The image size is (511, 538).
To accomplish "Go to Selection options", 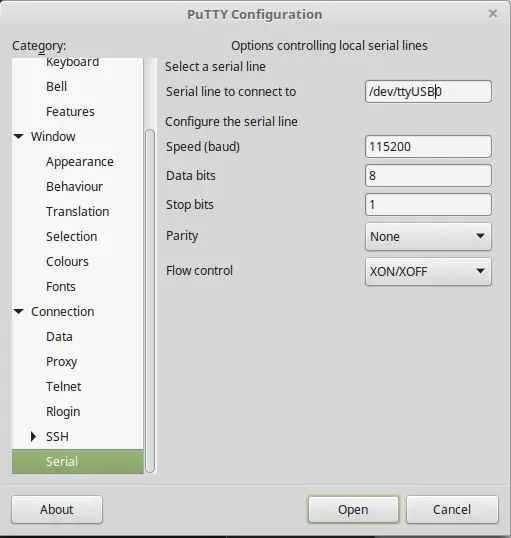I will (x=71, y=237).
